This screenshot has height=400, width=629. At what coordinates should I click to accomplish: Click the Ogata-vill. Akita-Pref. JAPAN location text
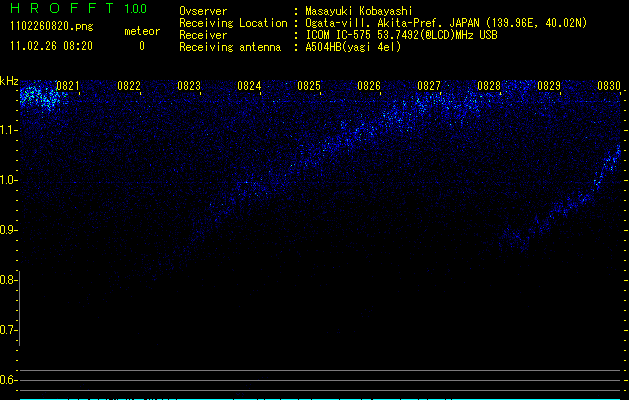click(x=446, y=23)
